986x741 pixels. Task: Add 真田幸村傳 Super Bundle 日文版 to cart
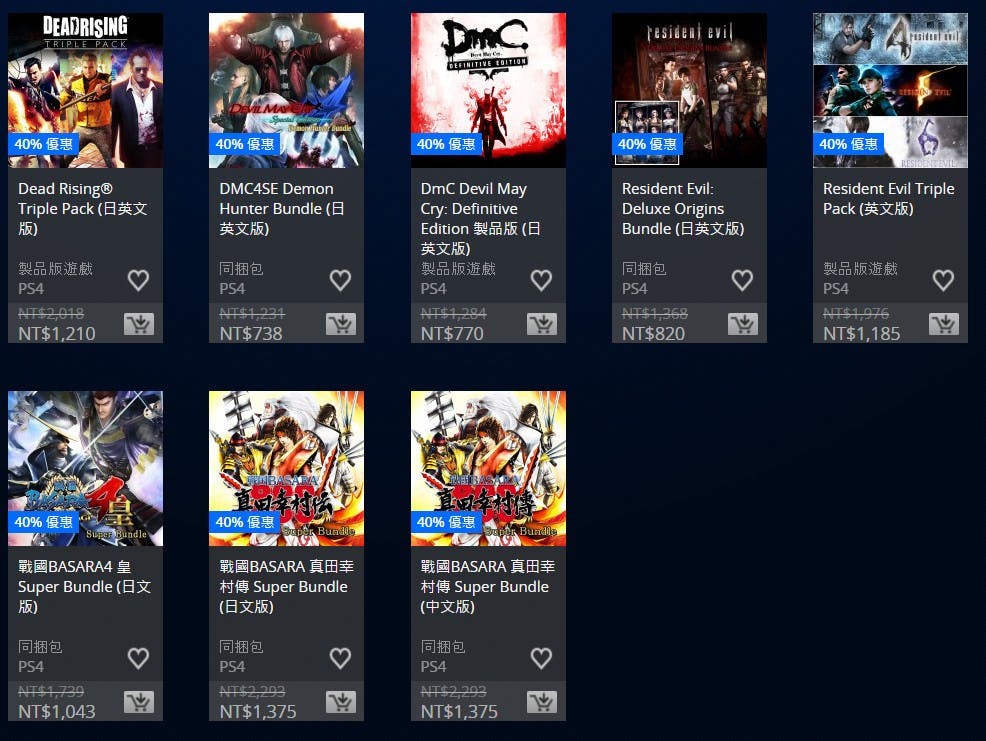(x=341, y=702)
